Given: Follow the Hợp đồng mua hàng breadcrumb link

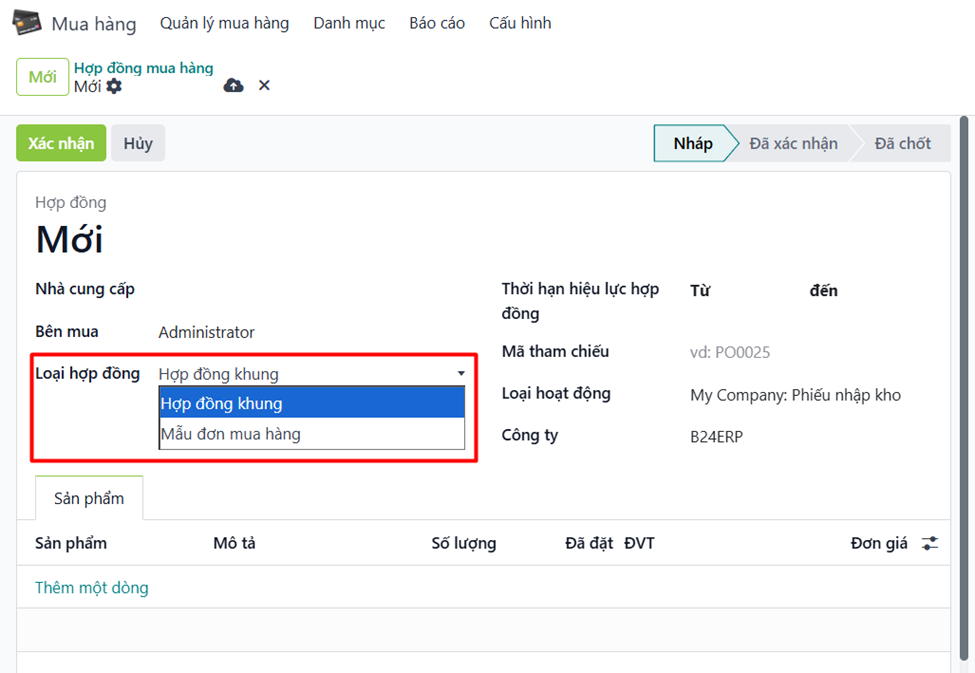Looking at the screenshot, I should 143,68.
